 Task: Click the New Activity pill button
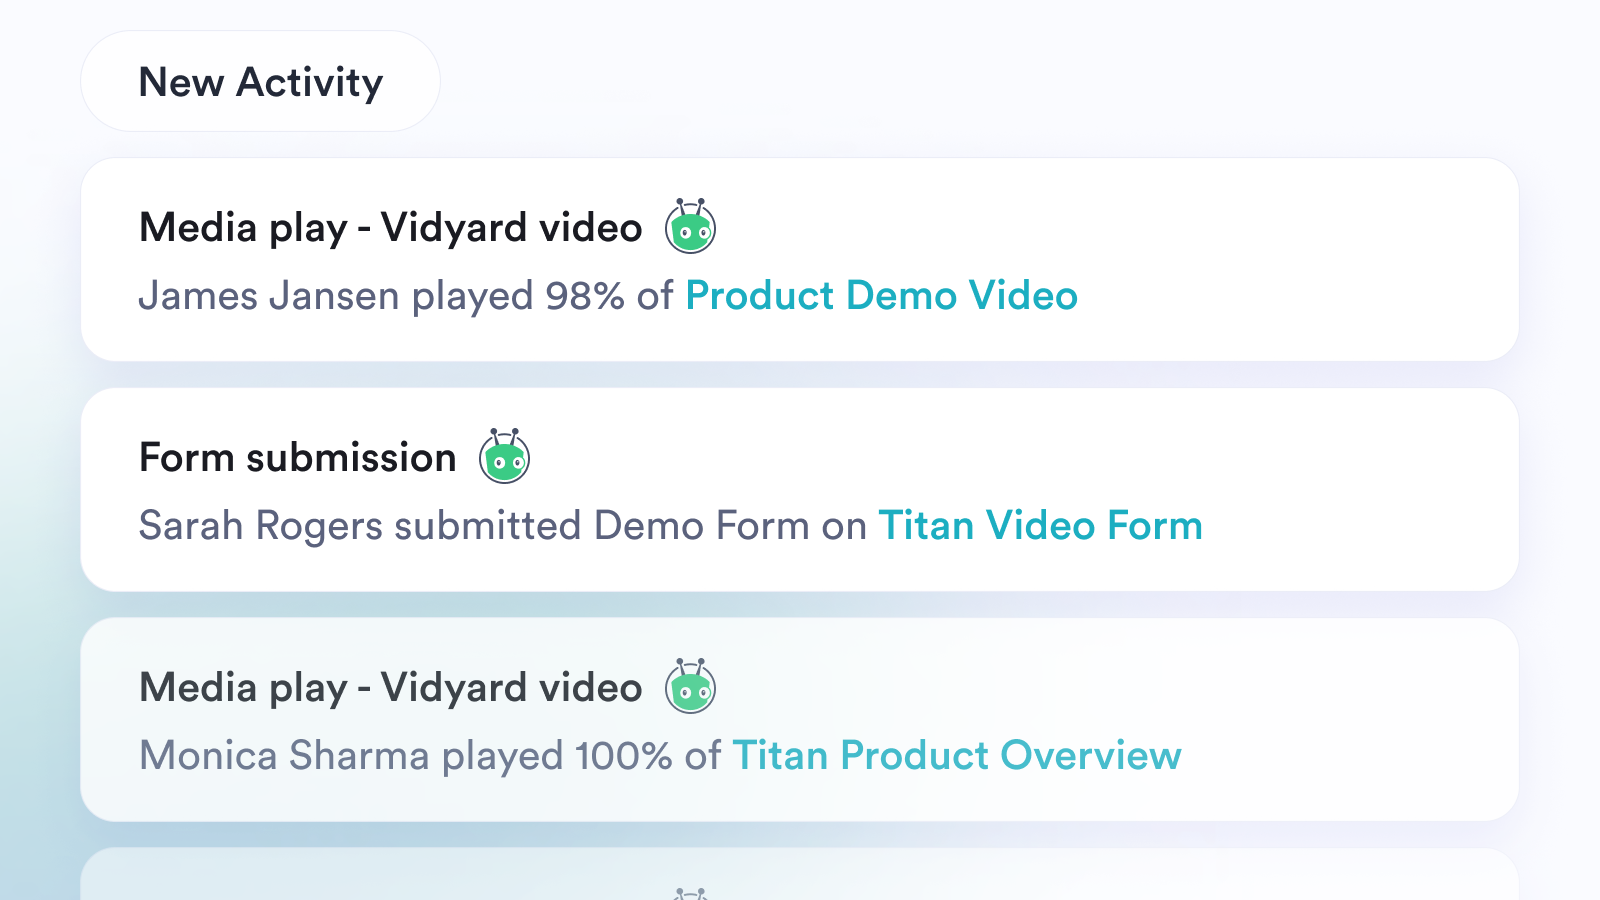tap(260, 81)
